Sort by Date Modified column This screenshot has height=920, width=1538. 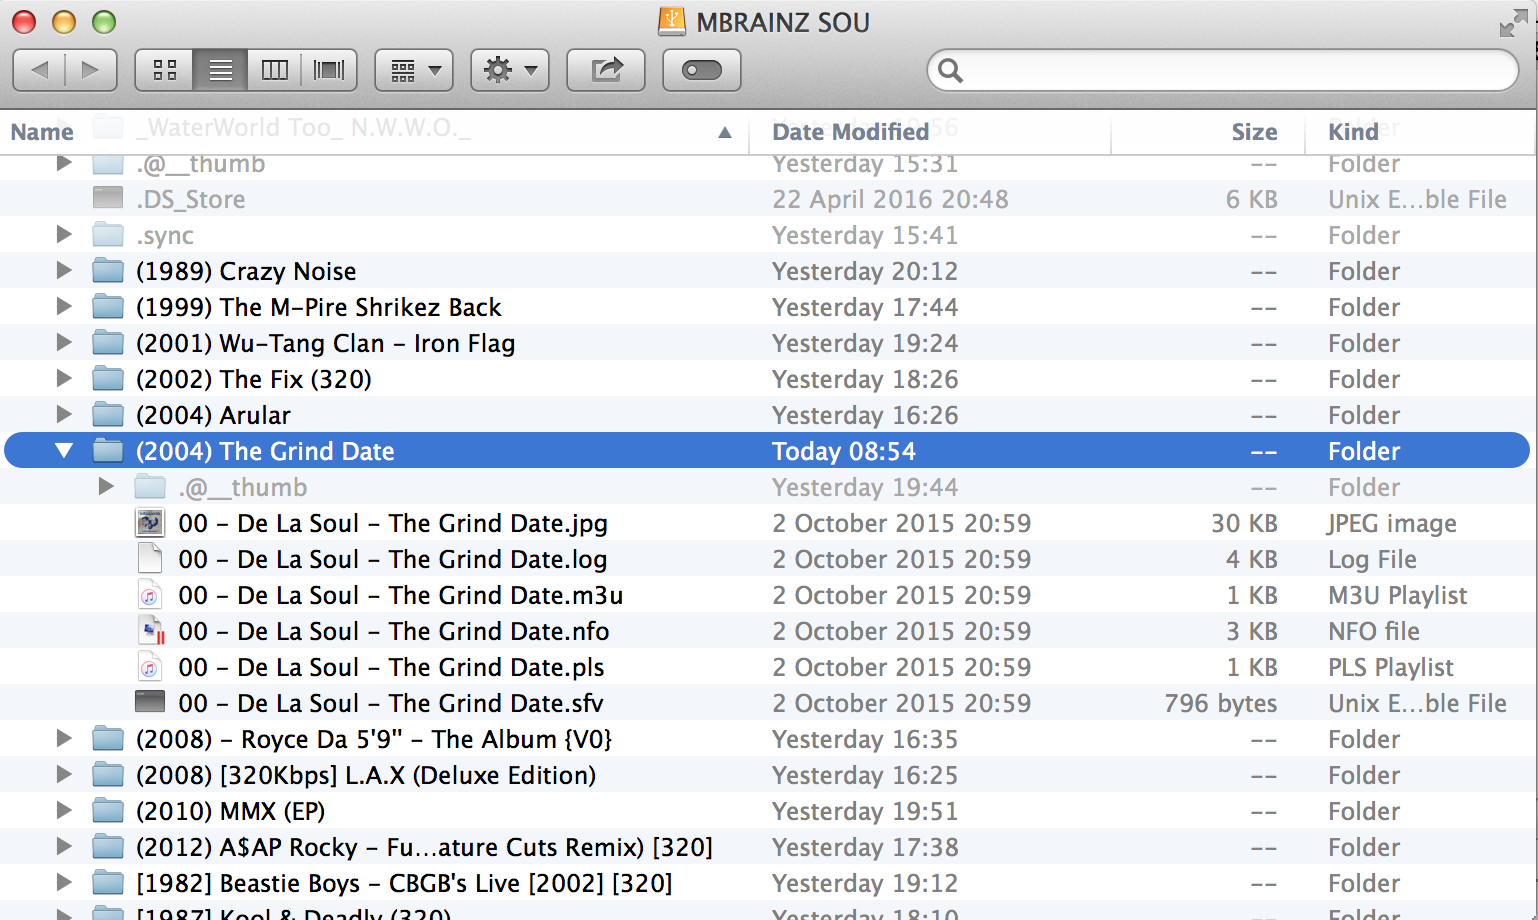pos(850,132)
